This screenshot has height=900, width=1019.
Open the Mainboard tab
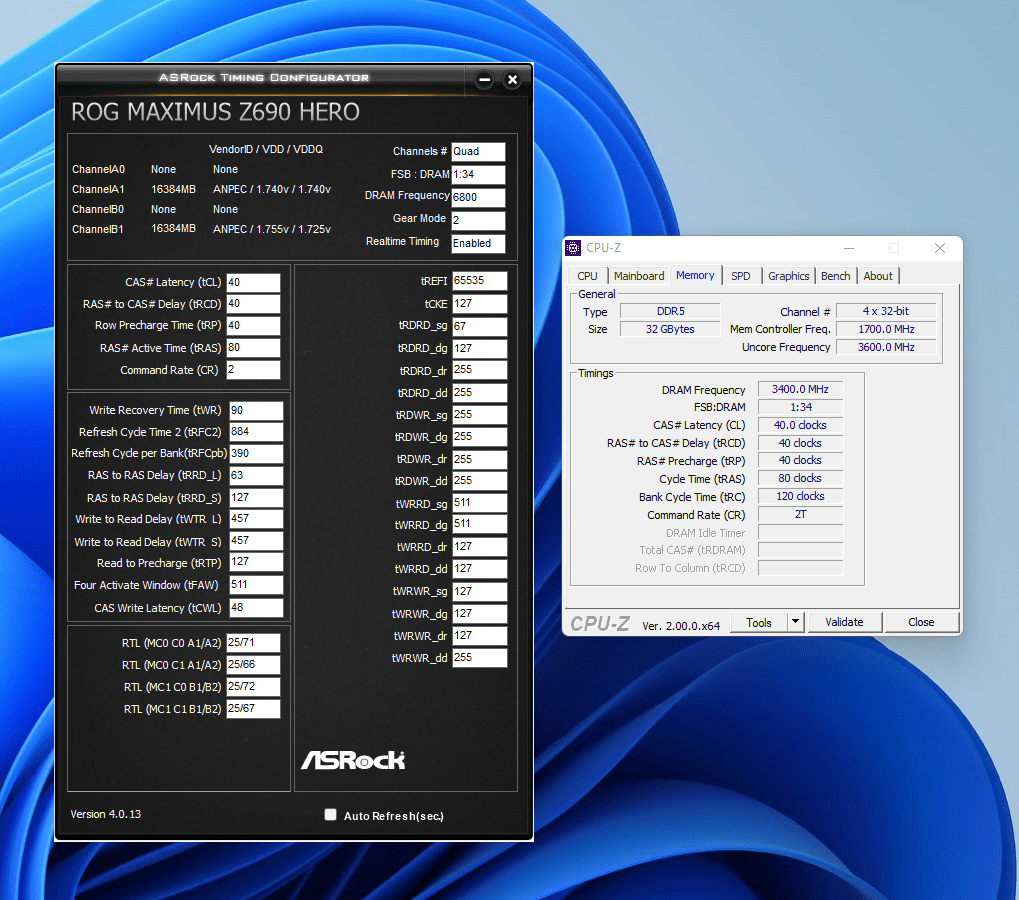click(638, 276)
